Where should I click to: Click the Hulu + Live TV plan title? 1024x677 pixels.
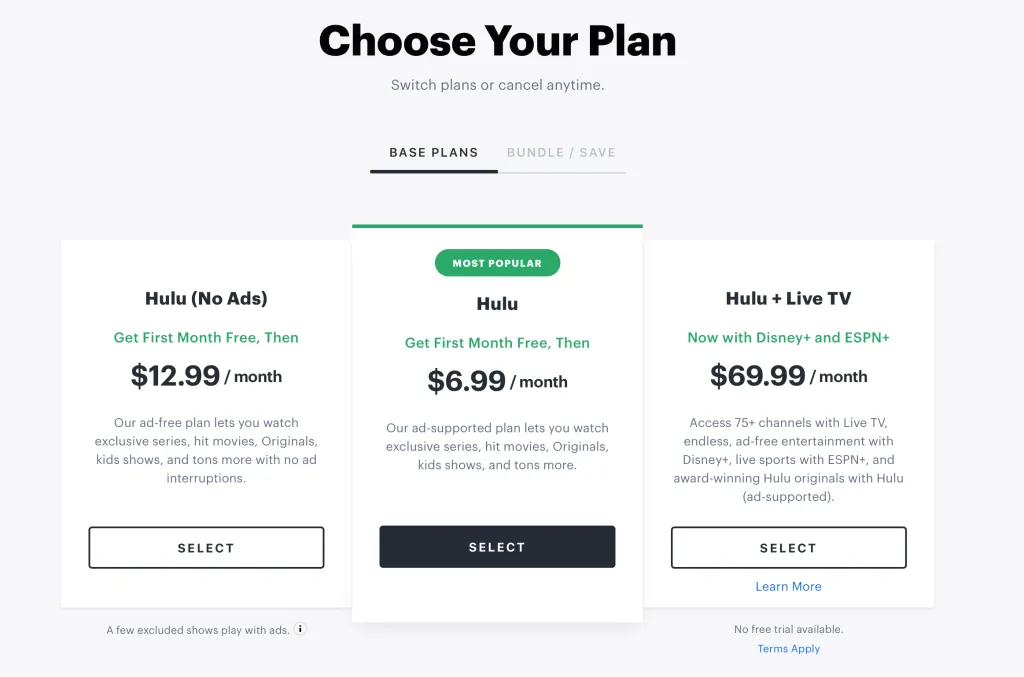click(788, 298)
